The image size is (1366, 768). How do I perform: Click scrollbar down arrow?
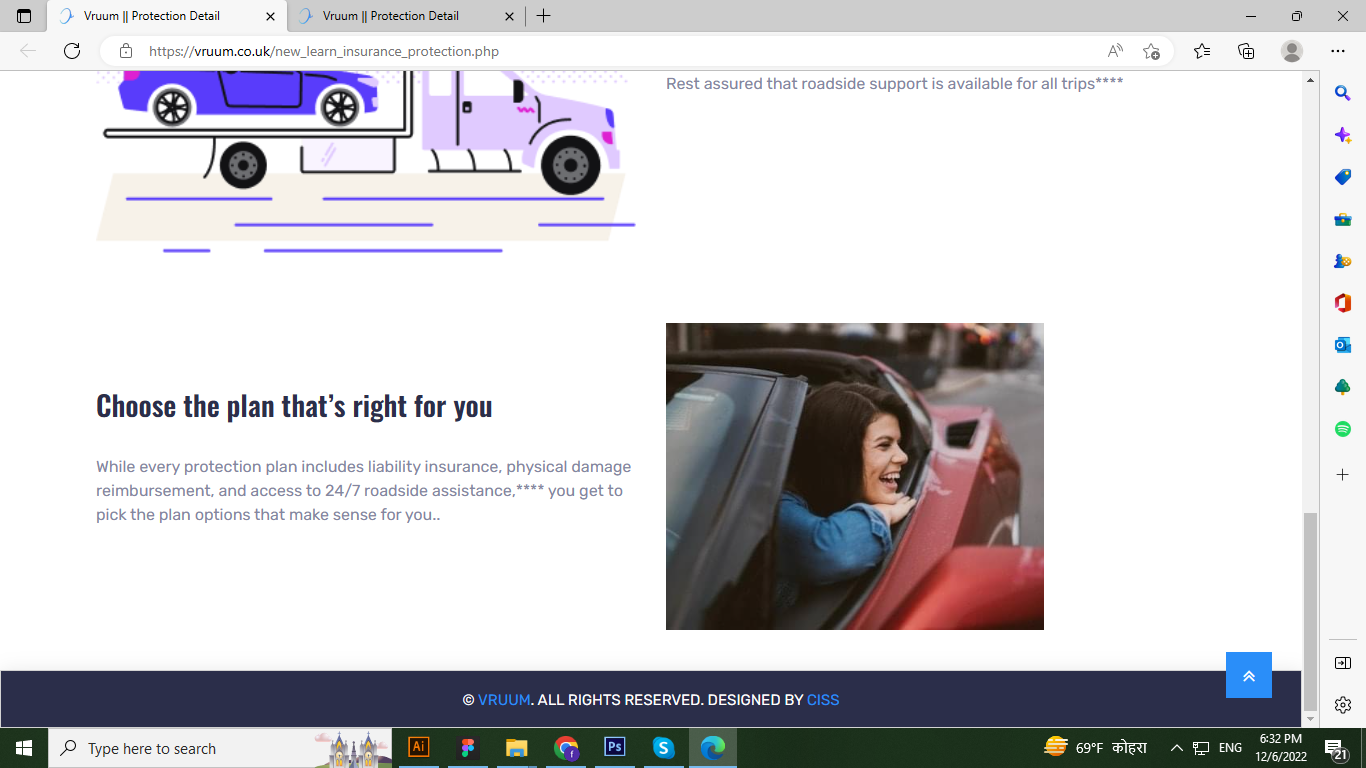coord(1310,719)
